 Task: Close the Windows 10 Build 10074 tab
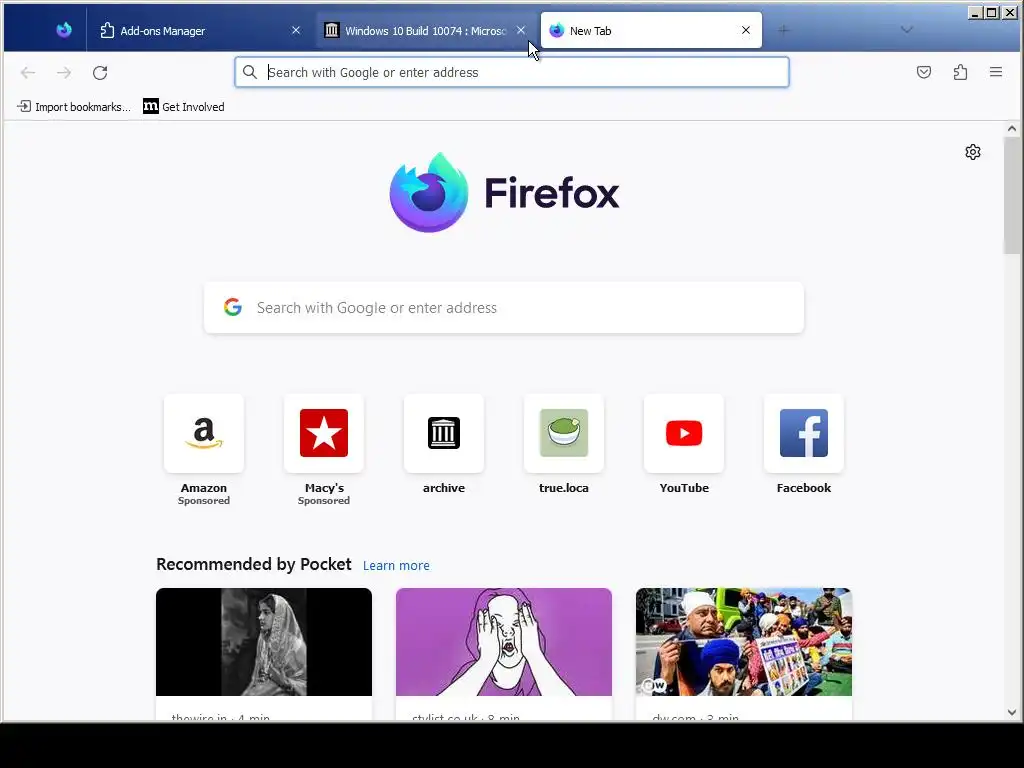point(520,30)
